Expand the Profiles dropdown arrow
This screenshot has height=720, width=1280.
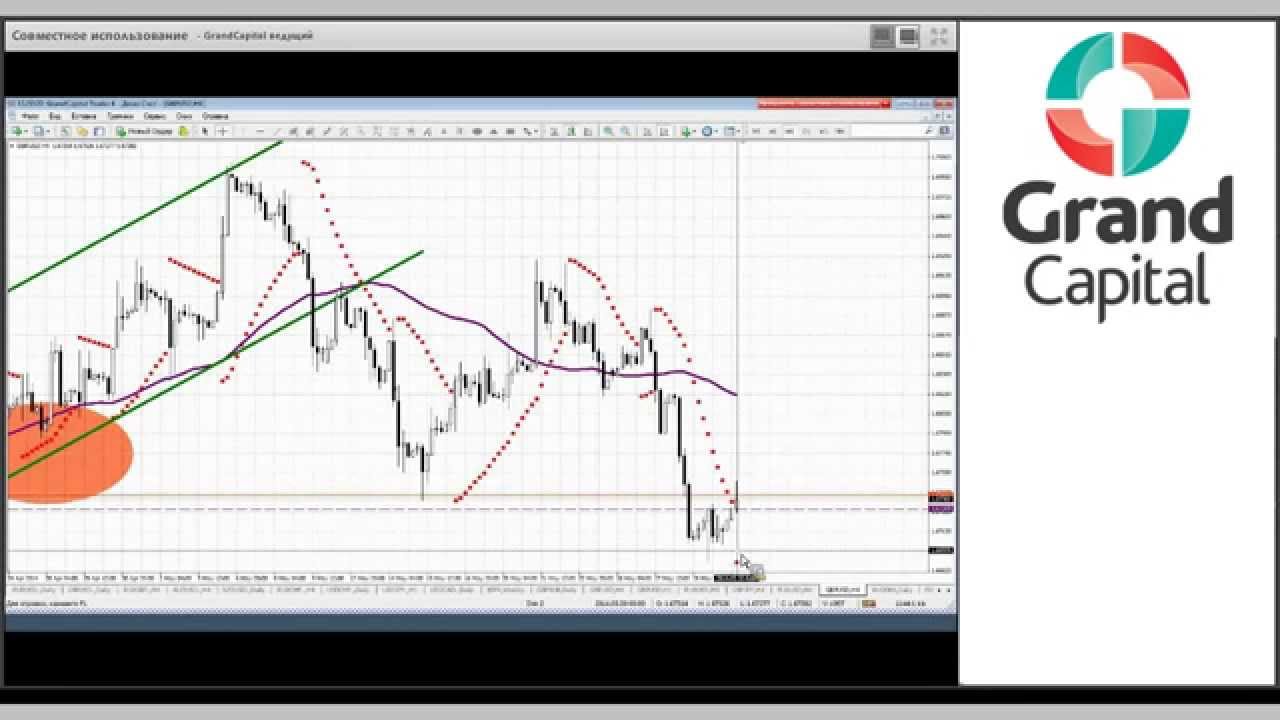click(x=48, y=131)
